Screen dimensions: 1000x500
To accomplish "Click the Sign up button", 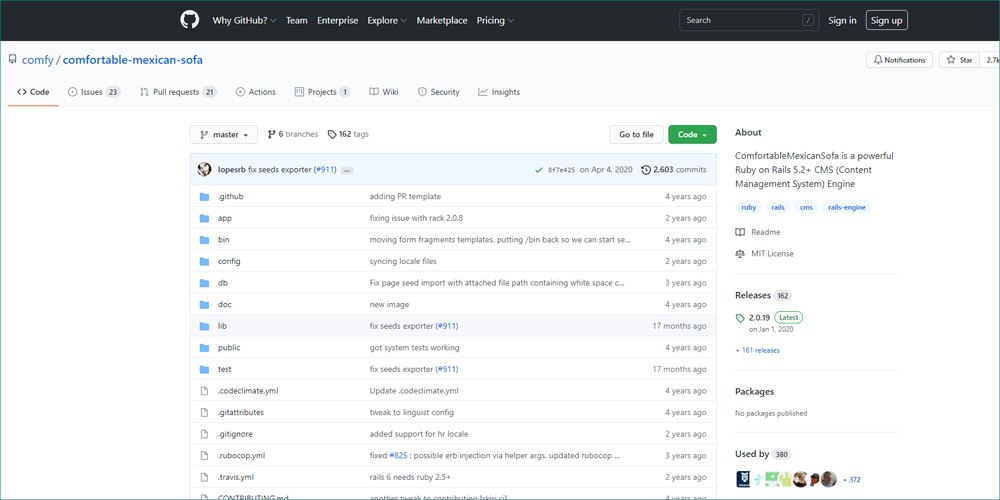I will tap(886, 20).
